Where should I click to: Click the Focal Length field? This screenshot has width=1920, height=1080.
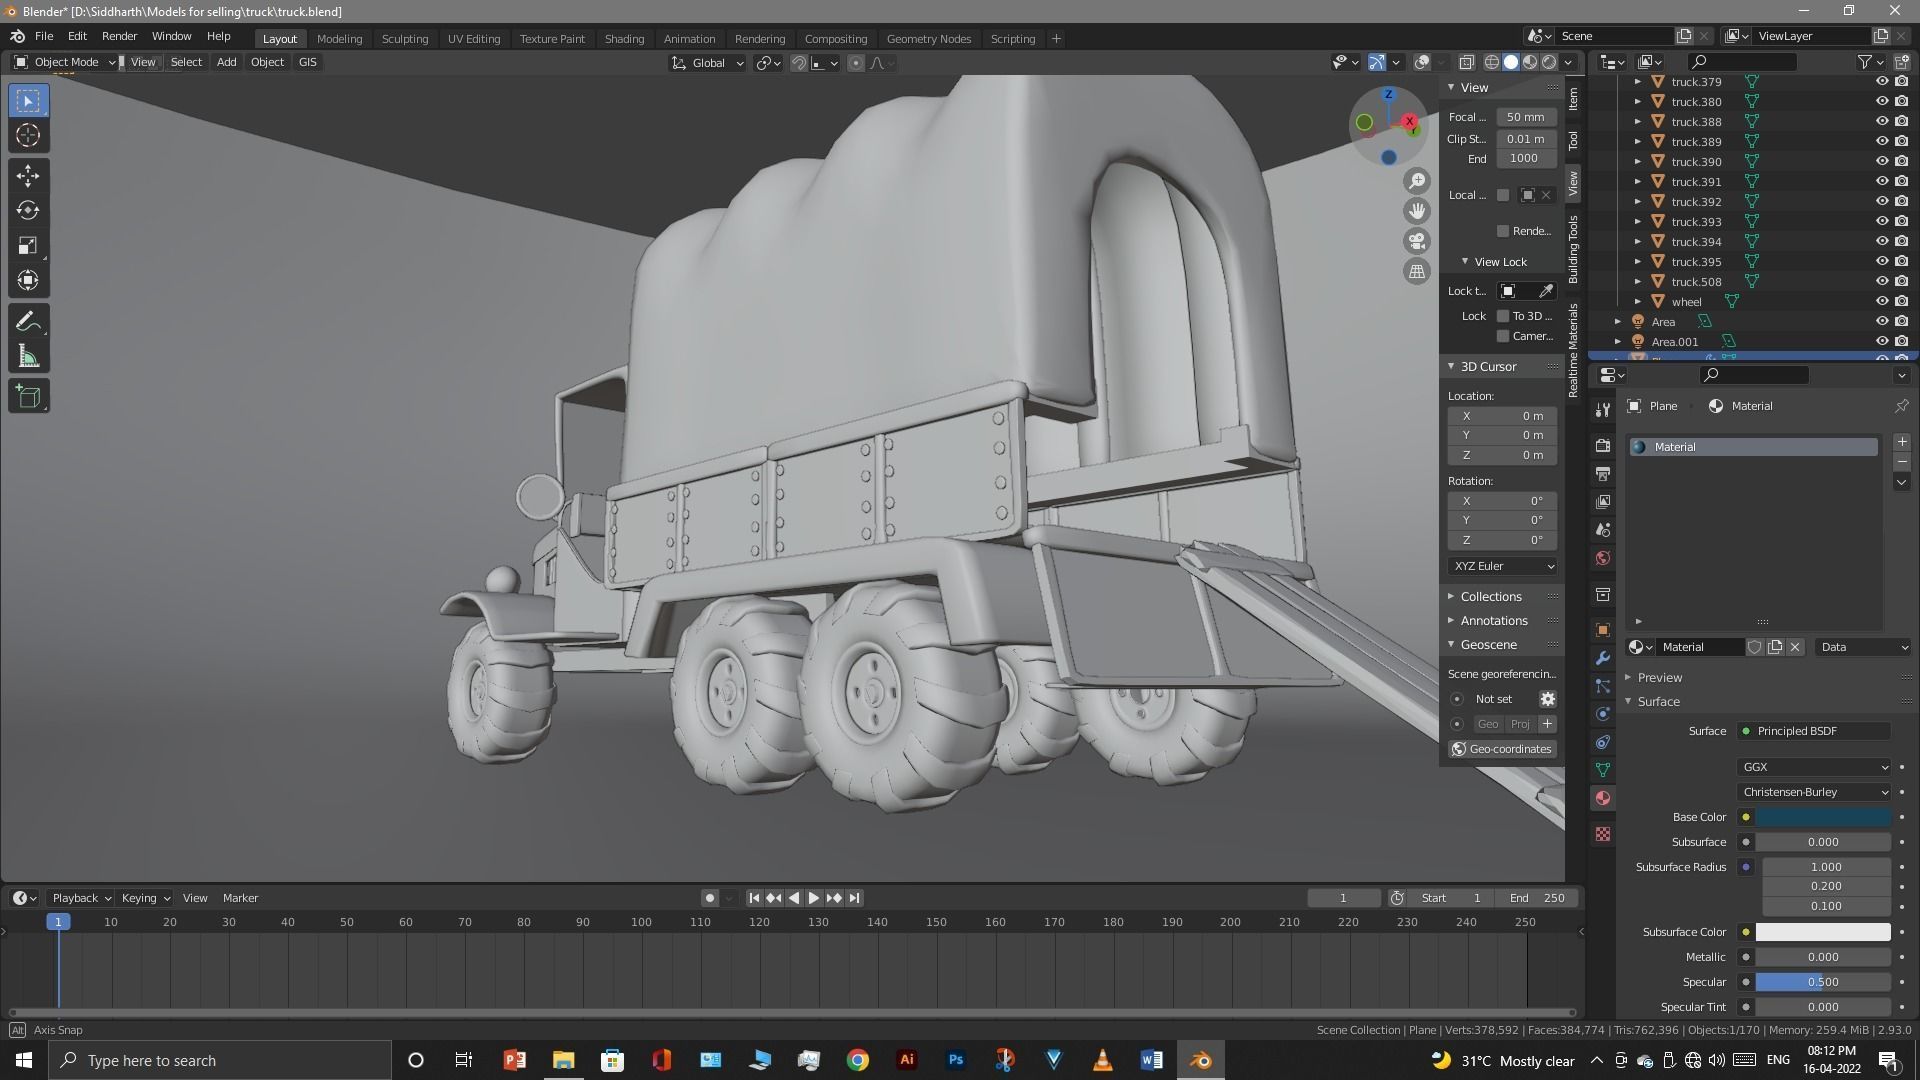click(1525, 117)
